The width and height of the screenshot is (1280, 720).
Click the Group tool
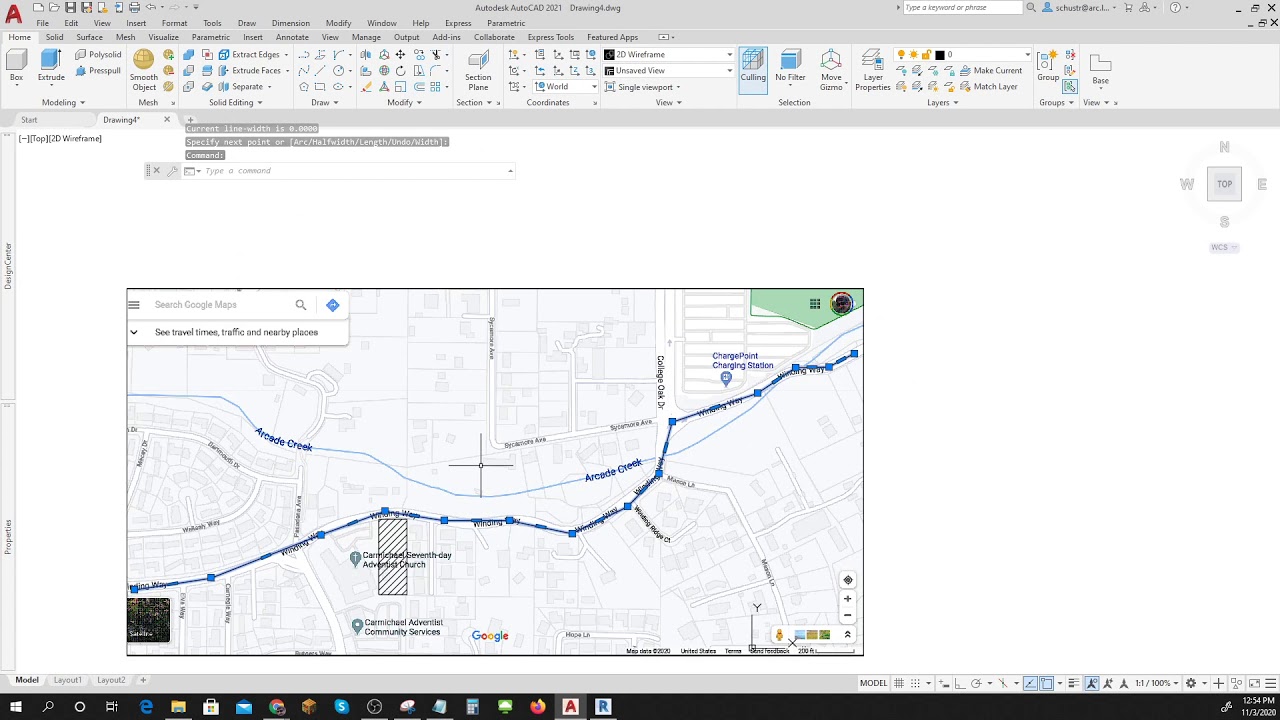pyautogui.click(x=1048, y=66)
